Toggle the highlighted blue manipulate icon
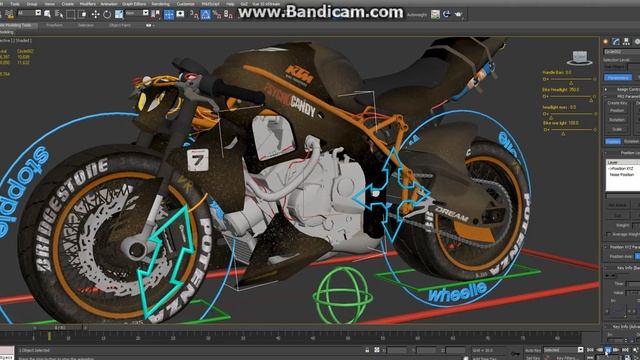The image size is (640, 360). [x=169, y=15]
